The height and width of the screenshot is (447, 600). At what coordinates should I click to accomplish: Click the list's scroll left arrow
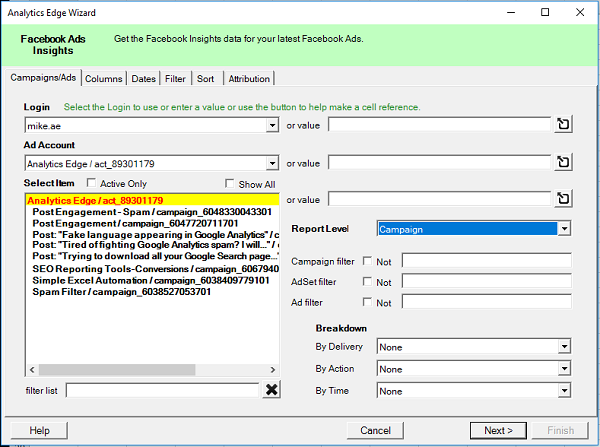(x=32, y=370)
